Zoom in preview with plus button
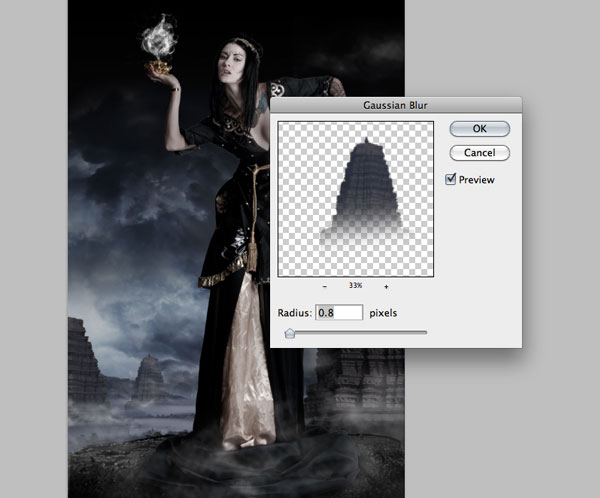The height and width of the screenshot is (498, 600). click(386, 286)
